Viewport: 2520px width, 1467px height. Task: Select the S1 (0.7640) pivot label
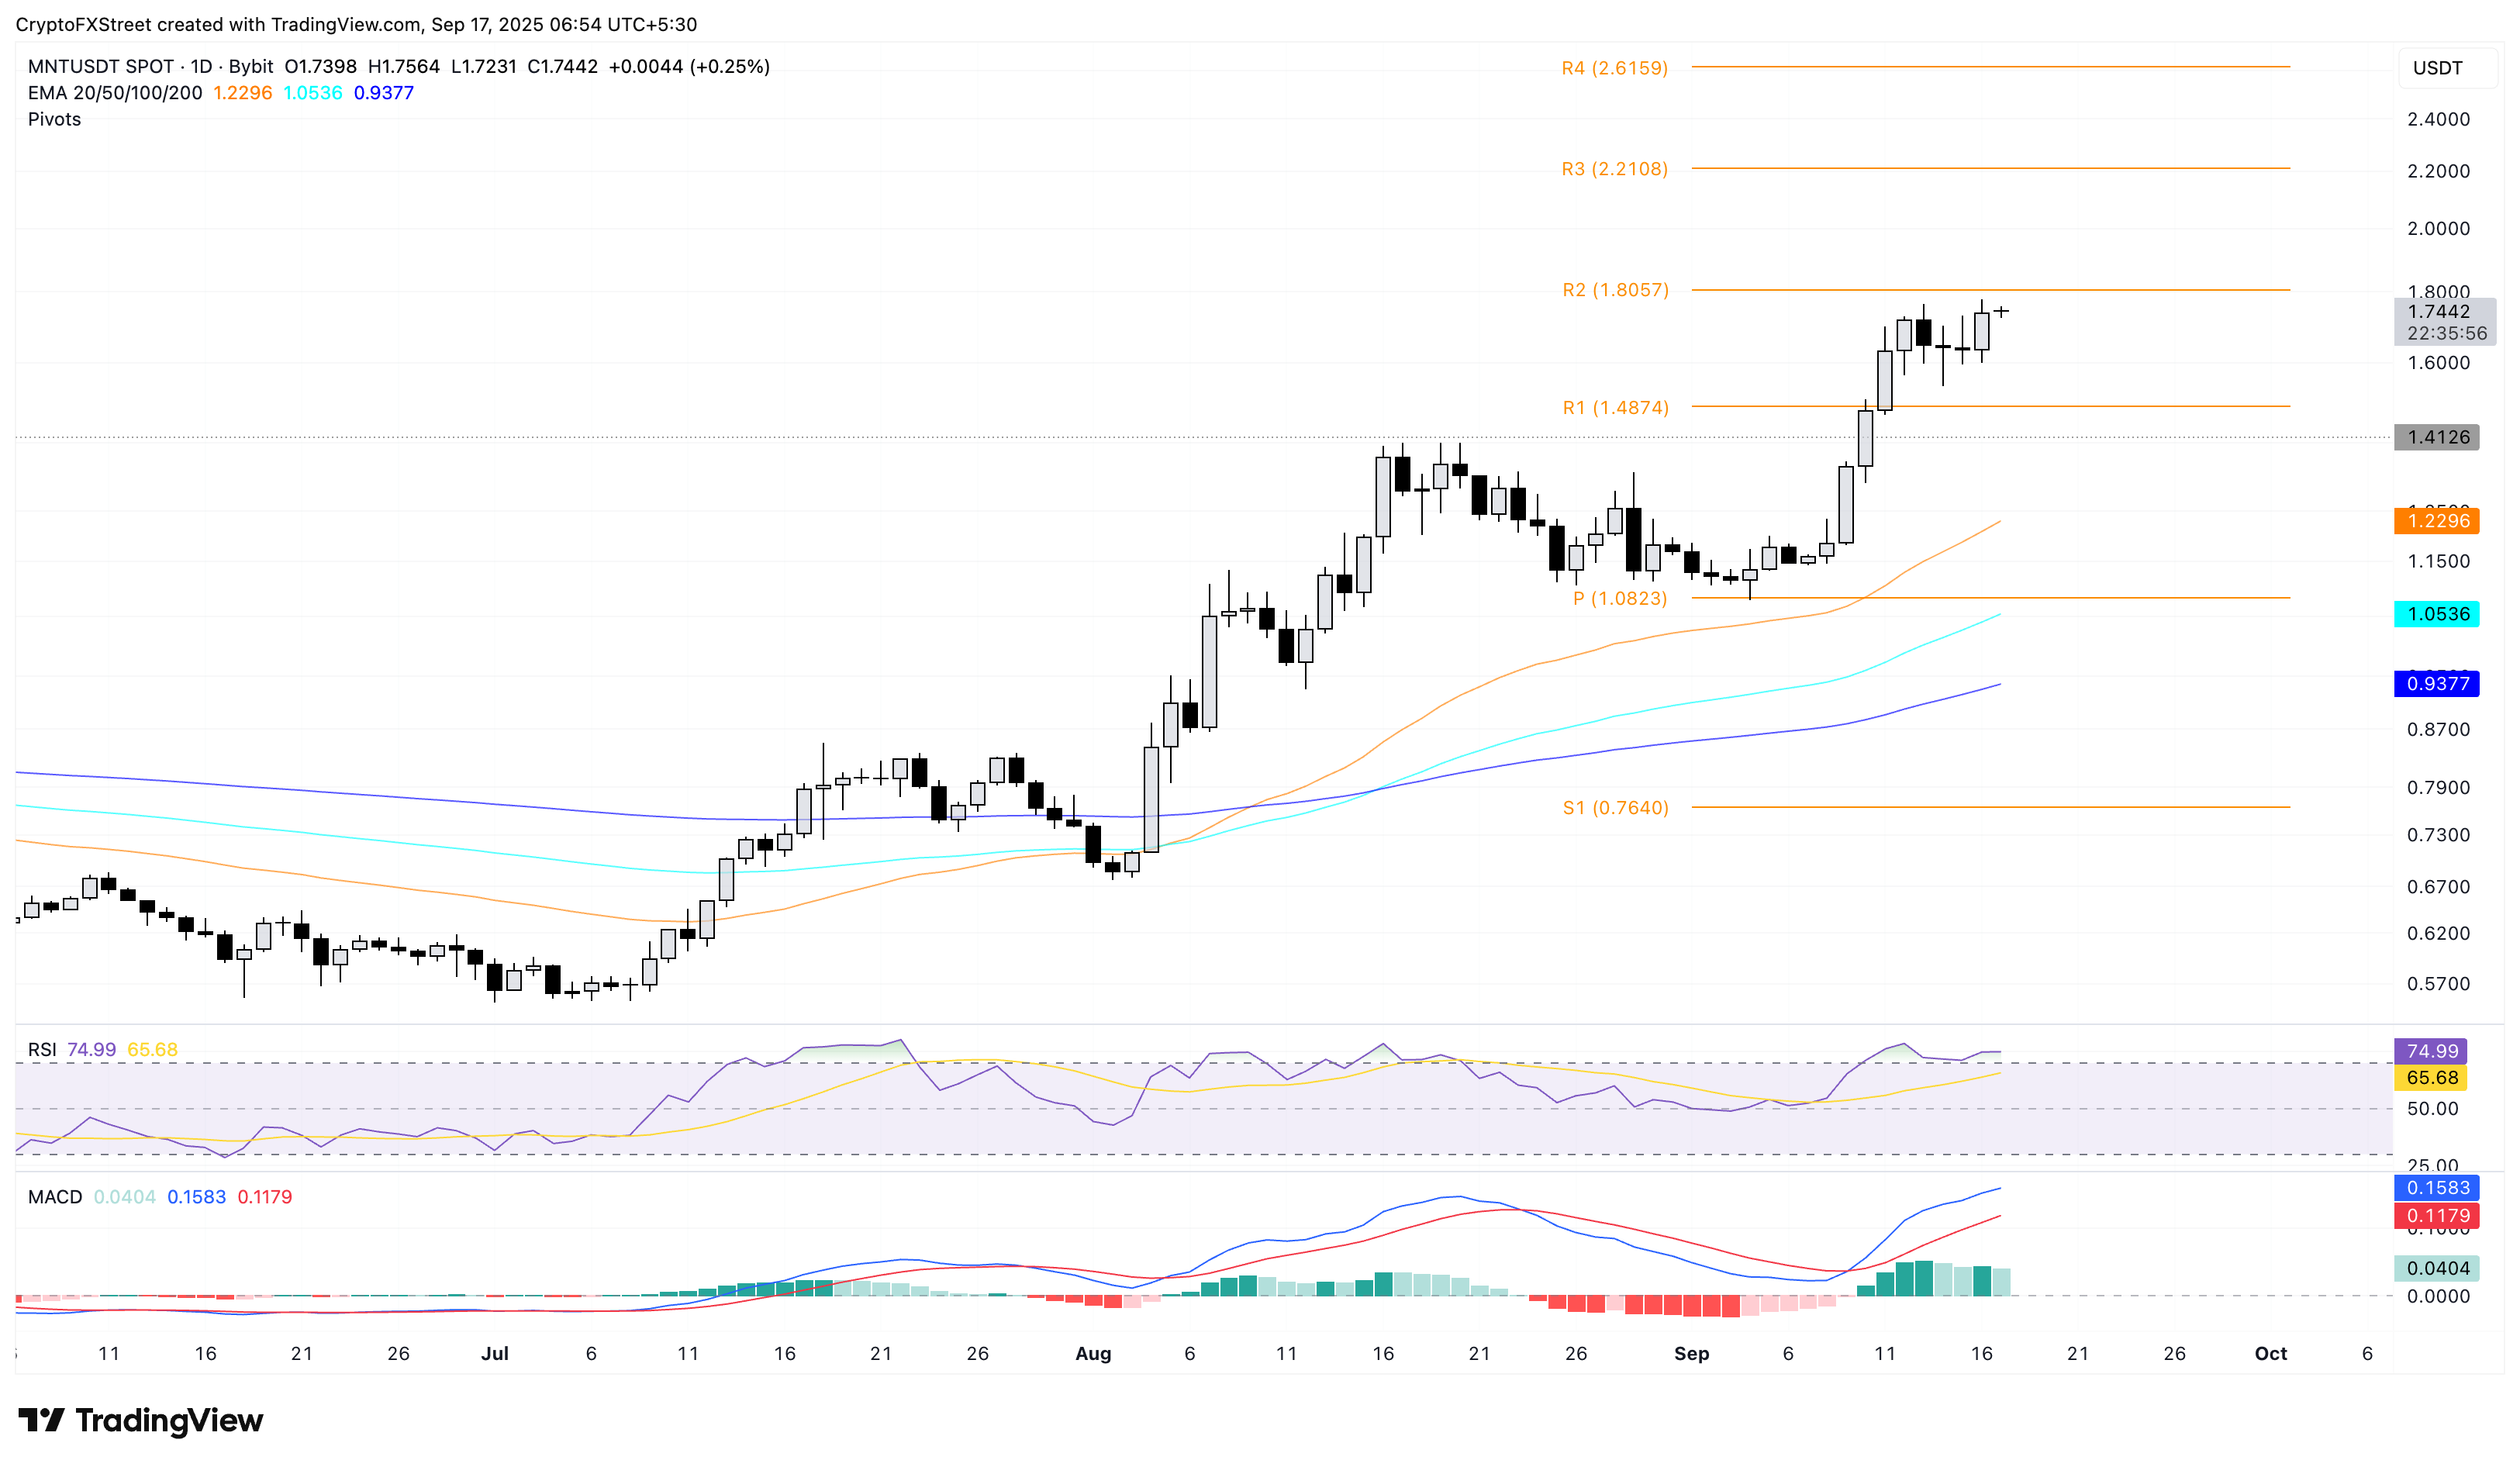1615,807
